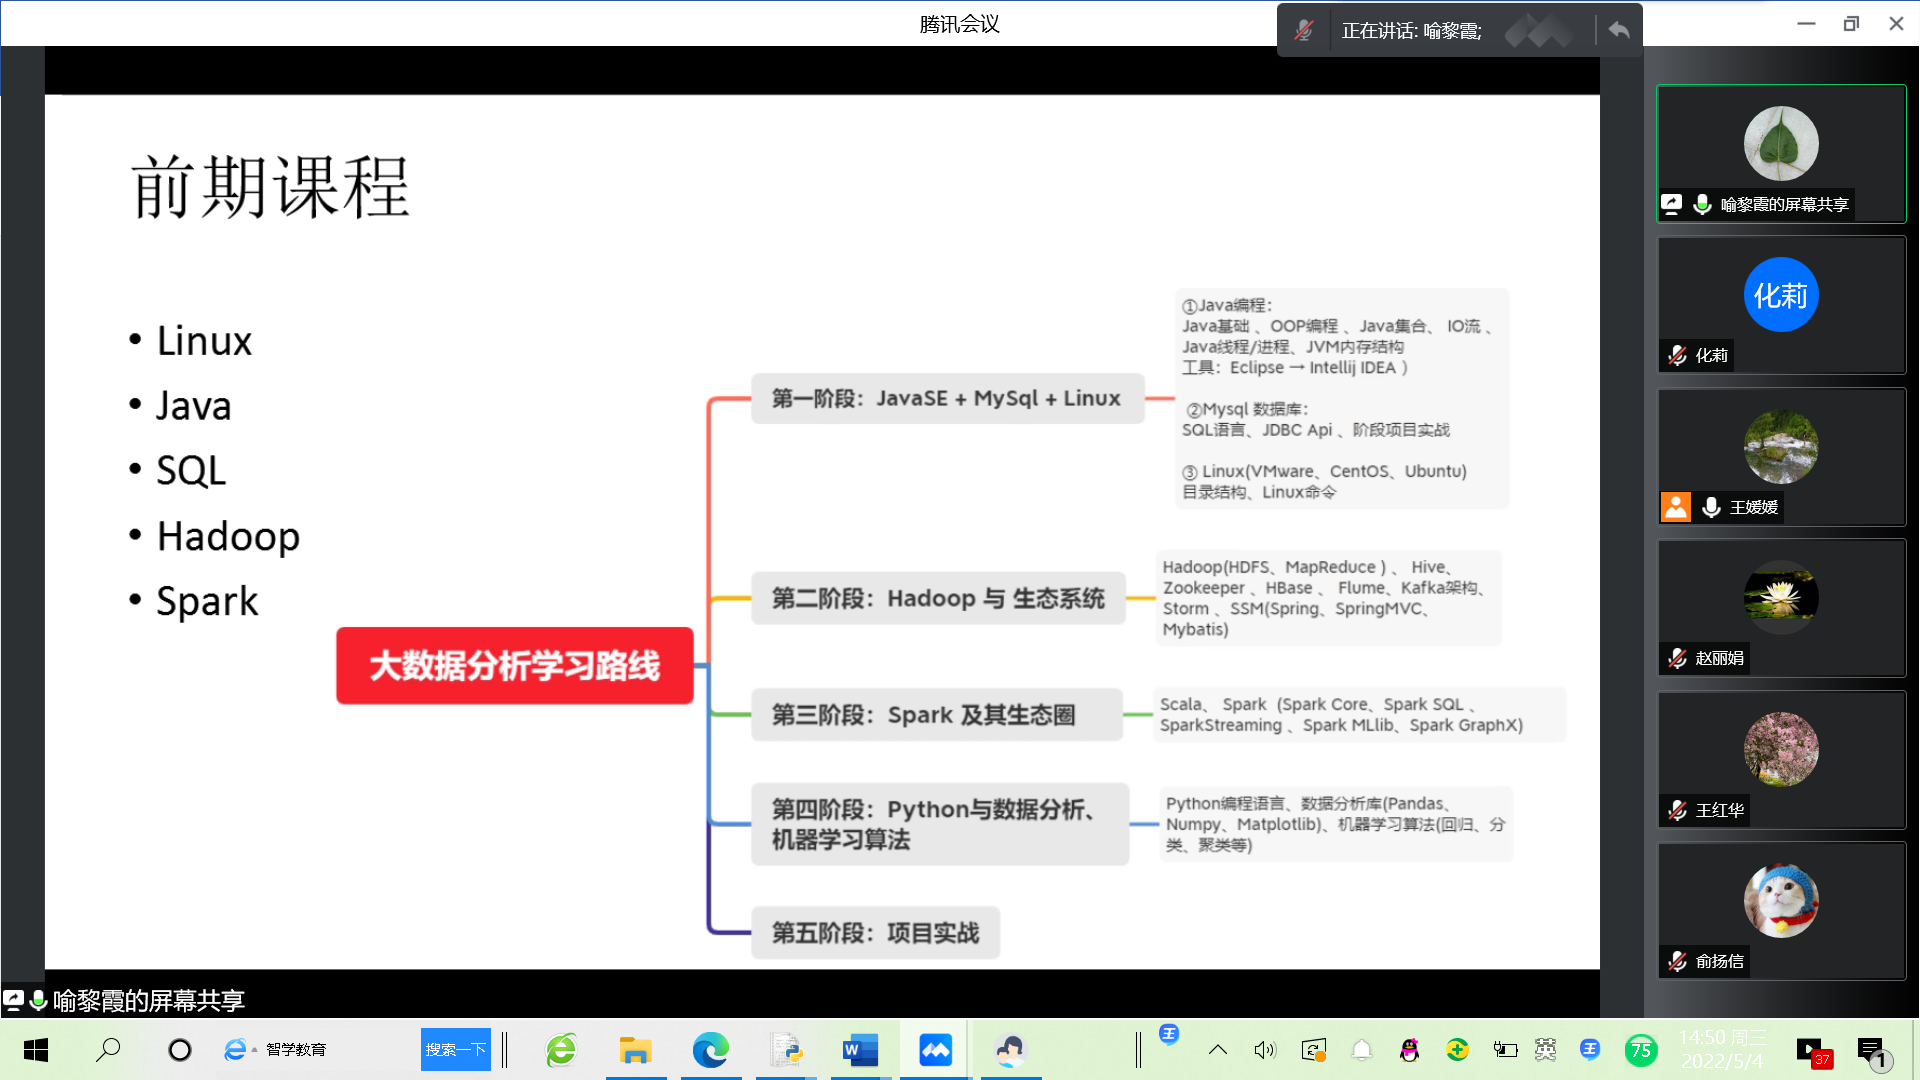Open the volume control in tray
The image size is (1920, 1080).
point(1265,1050)
